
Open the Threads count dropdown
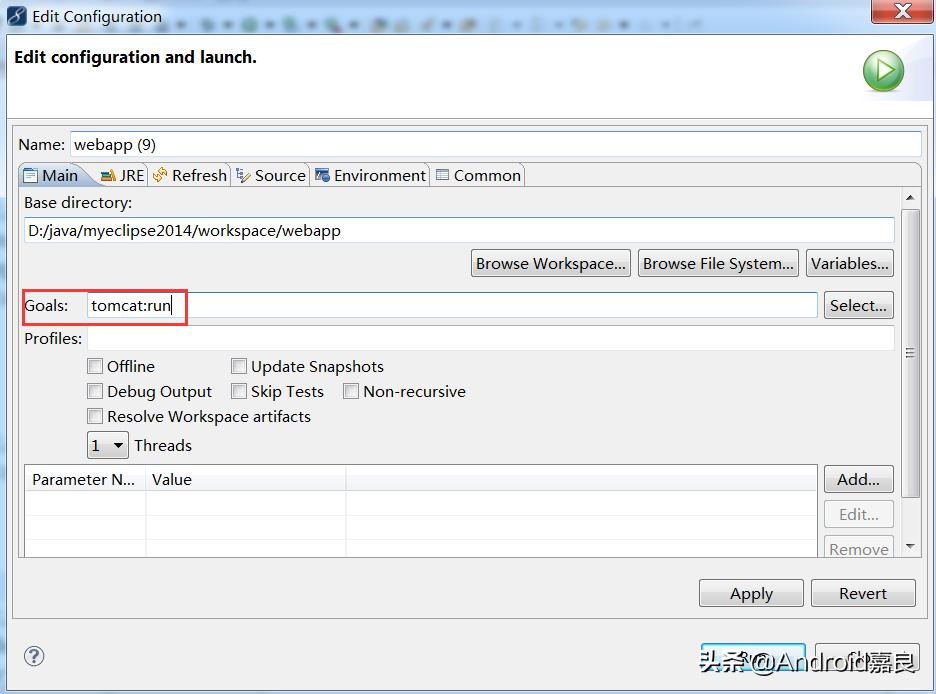[108, 446]
